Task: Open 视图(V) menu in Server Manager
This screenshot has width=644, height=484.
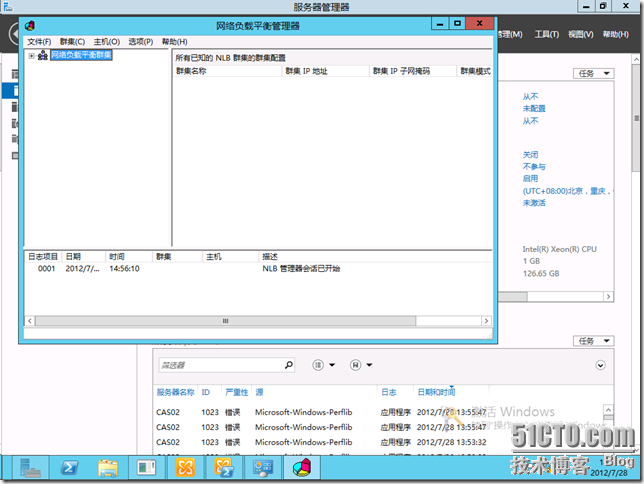Action: point(581,34)
